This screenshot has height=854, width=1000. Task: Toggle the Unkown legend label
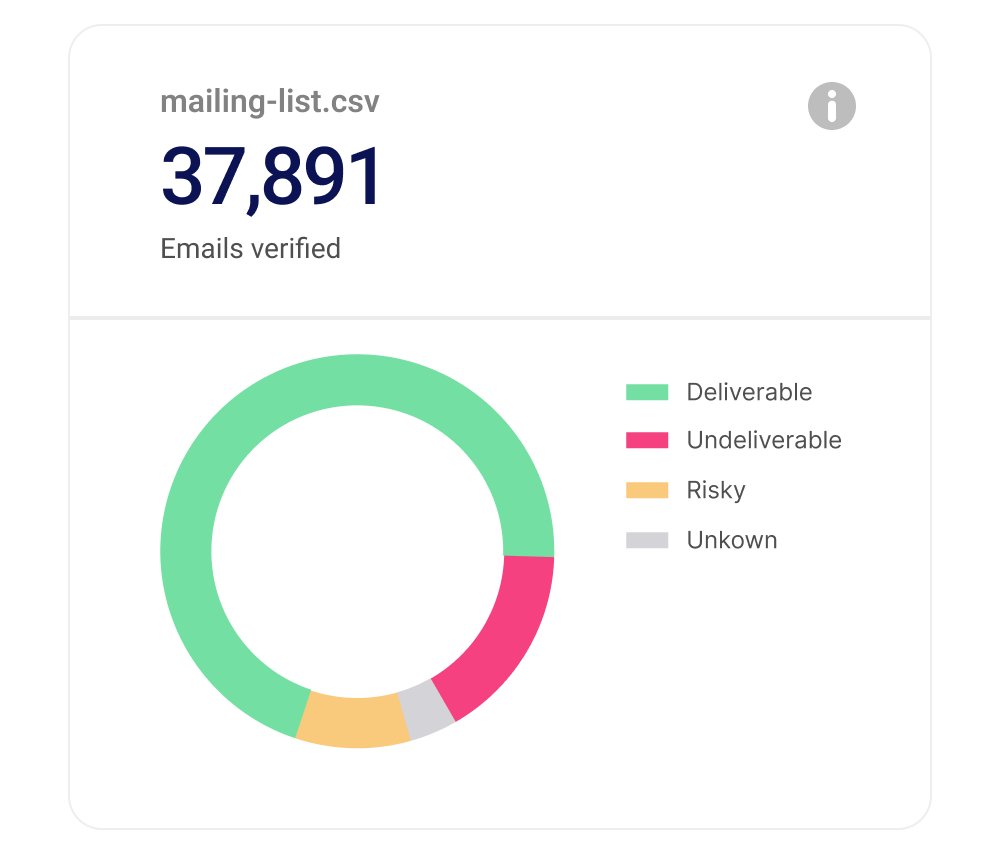click(x=732, y=540)
